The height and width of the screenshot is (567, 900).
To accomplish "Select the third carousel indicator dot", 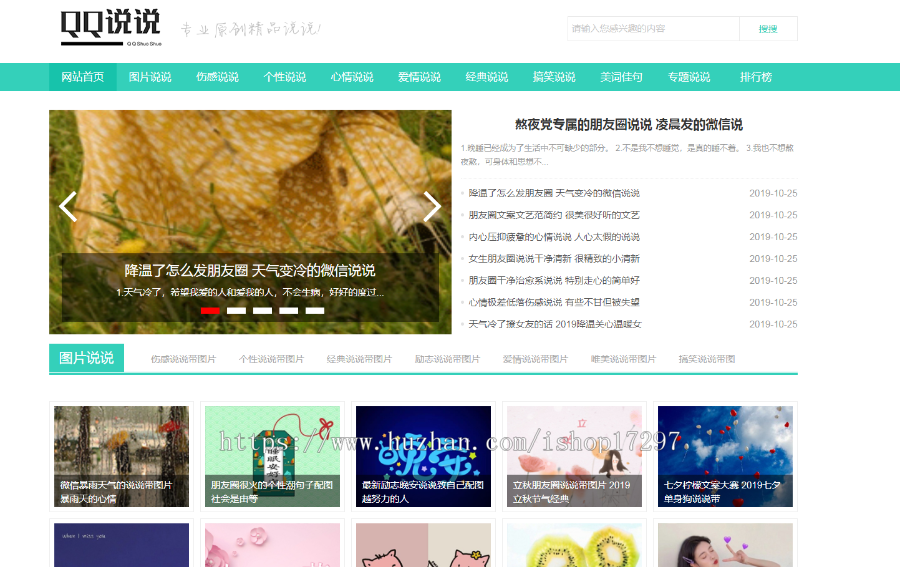I will (x=262, y=310).
